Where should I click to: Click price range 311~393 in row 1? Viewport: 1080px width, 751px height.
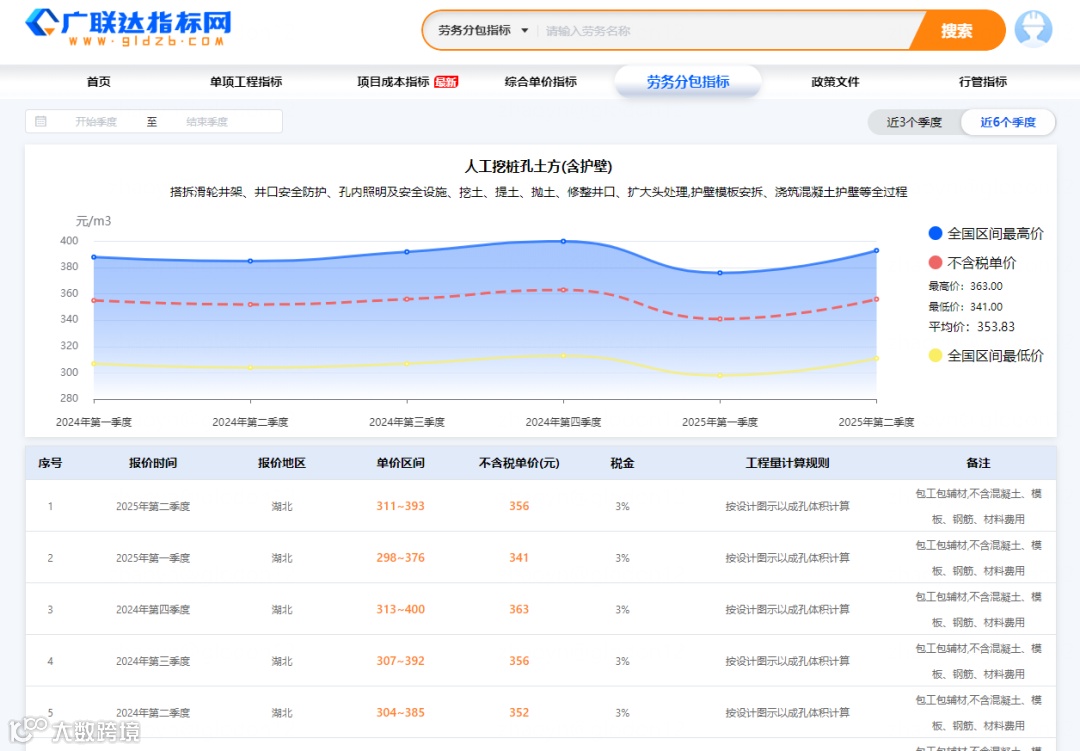pyautogui.click(x=400, y=506)
